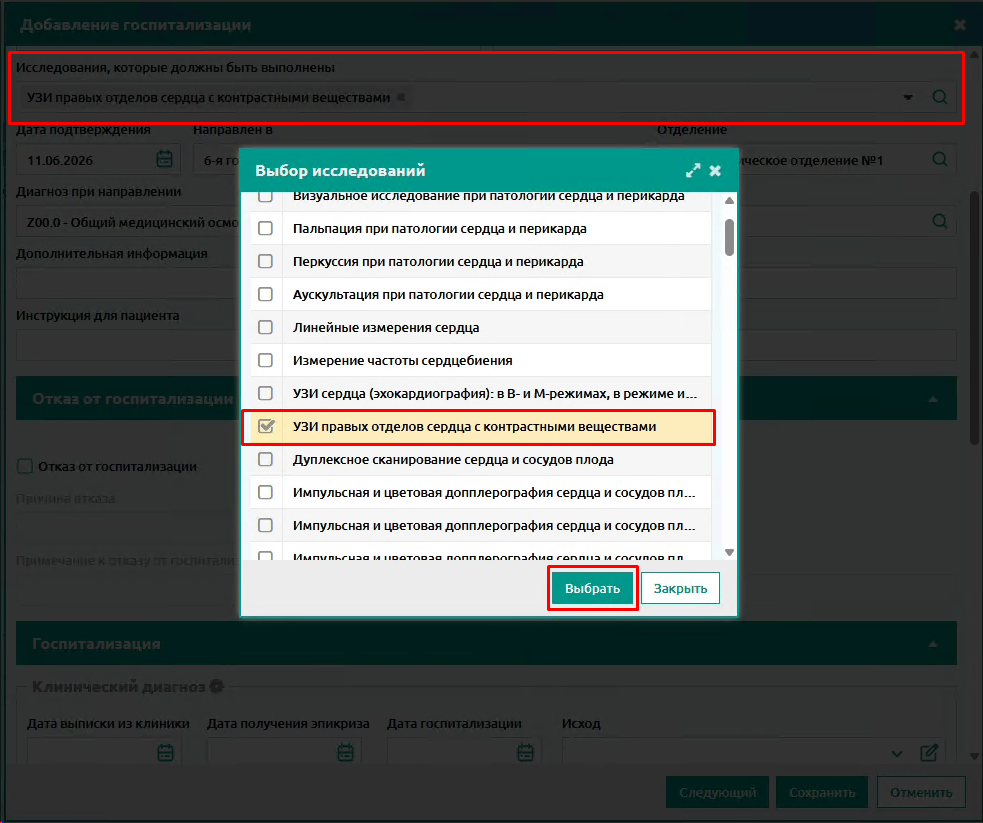Expand the Выбор исследований dialog to fullscreen
This screenshot has height=823, width=983.
(692, 170)
